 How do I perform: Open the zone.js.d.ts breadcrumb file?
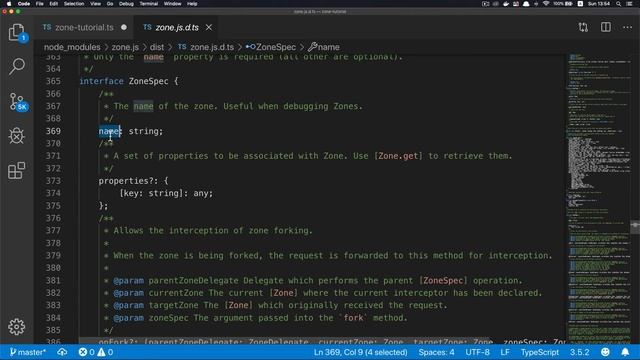(206, 47)
